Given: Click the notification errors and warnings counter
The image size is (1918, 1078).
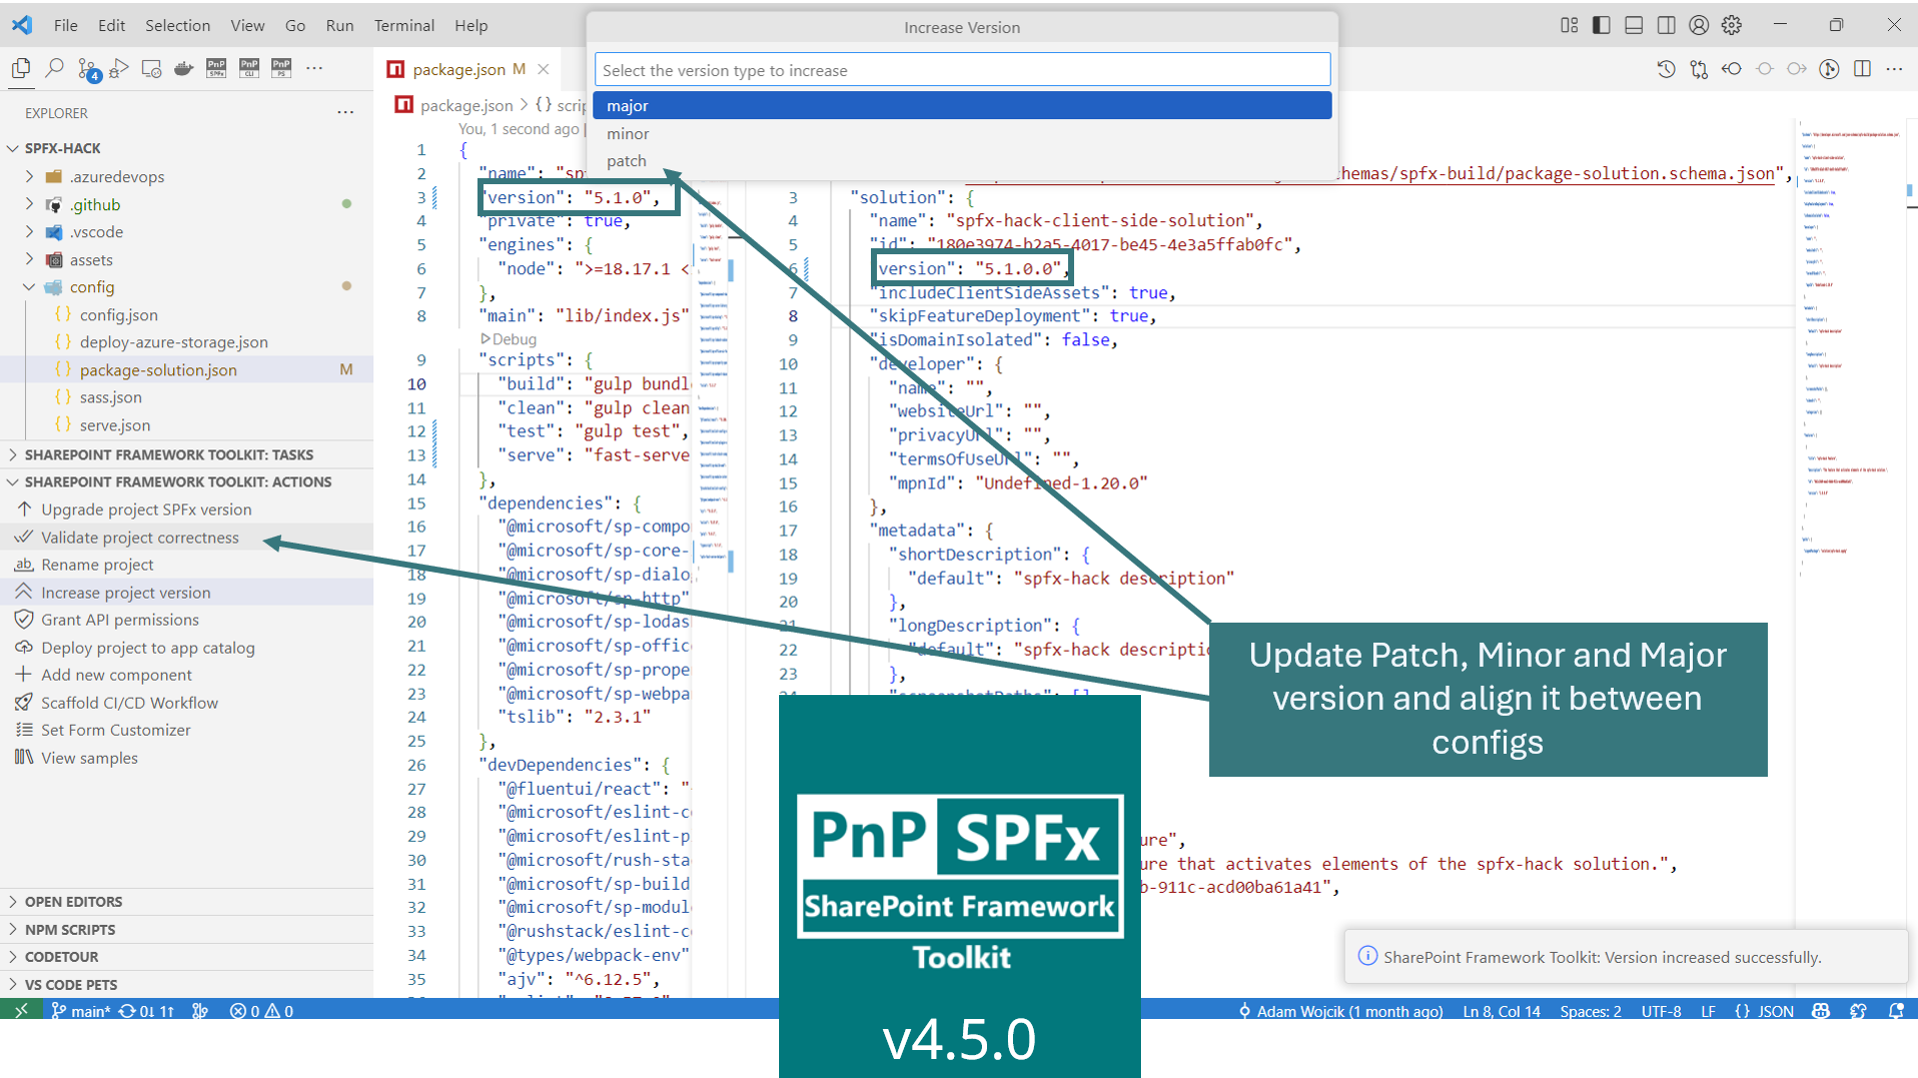Looking at the screenshot, I should coord(260,1011).
